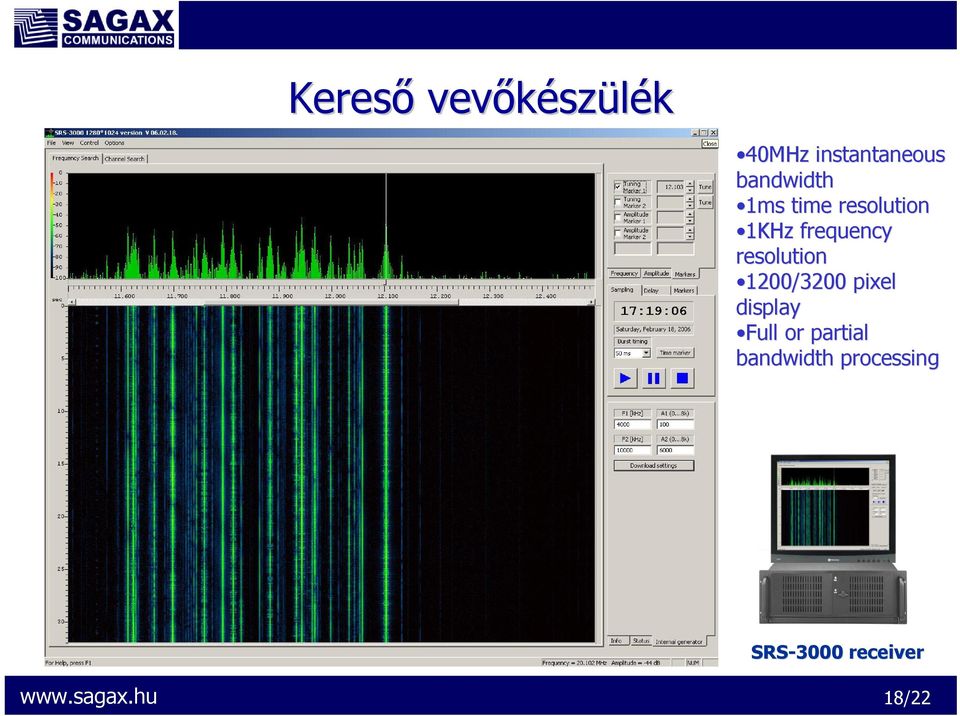Click the Download settings button
The image size is (960, 716).
(x=653, y=465)
